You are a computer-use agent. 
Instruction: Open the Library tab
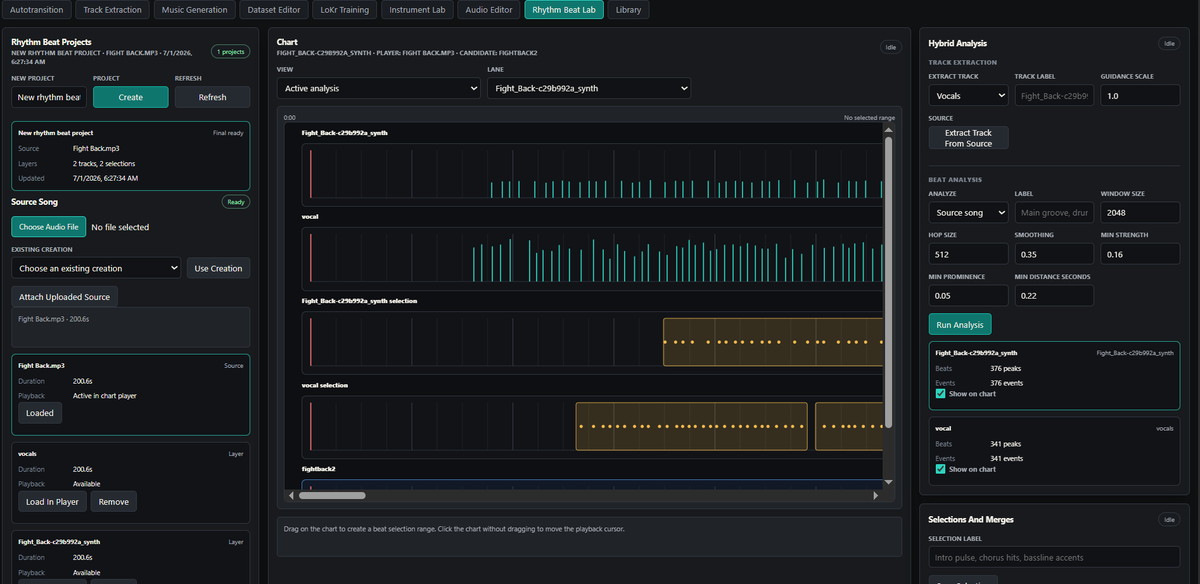tap(629, 10)
